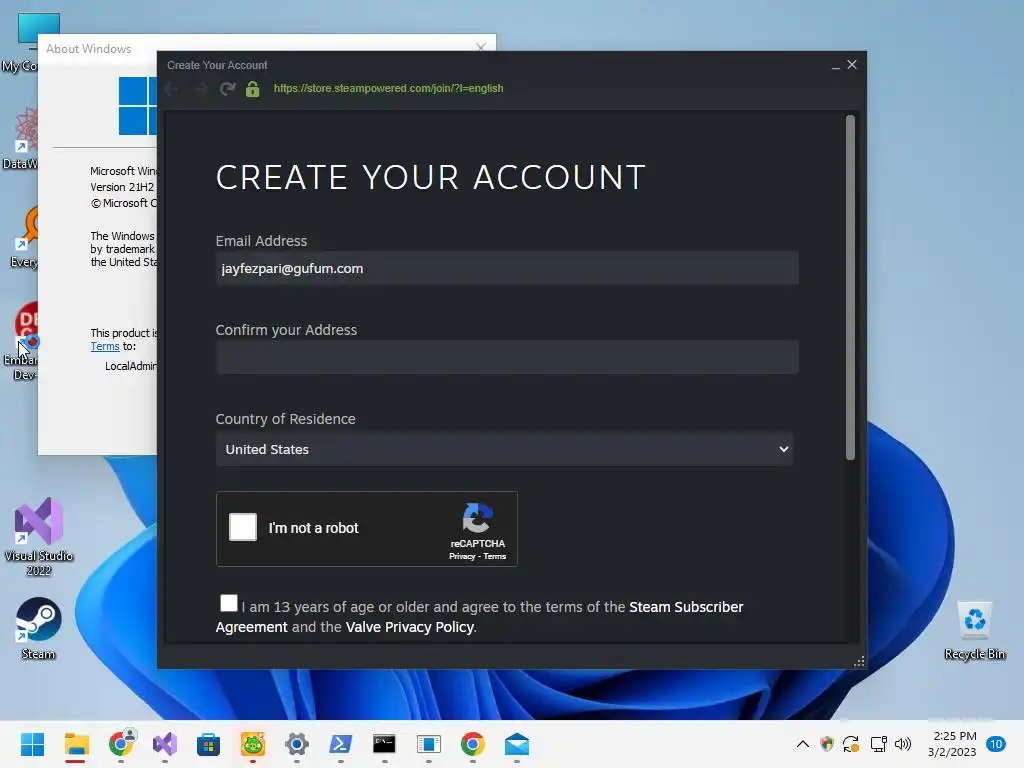
Task: Open the Recycle Bin desktop icon
Action: point(974,630)
